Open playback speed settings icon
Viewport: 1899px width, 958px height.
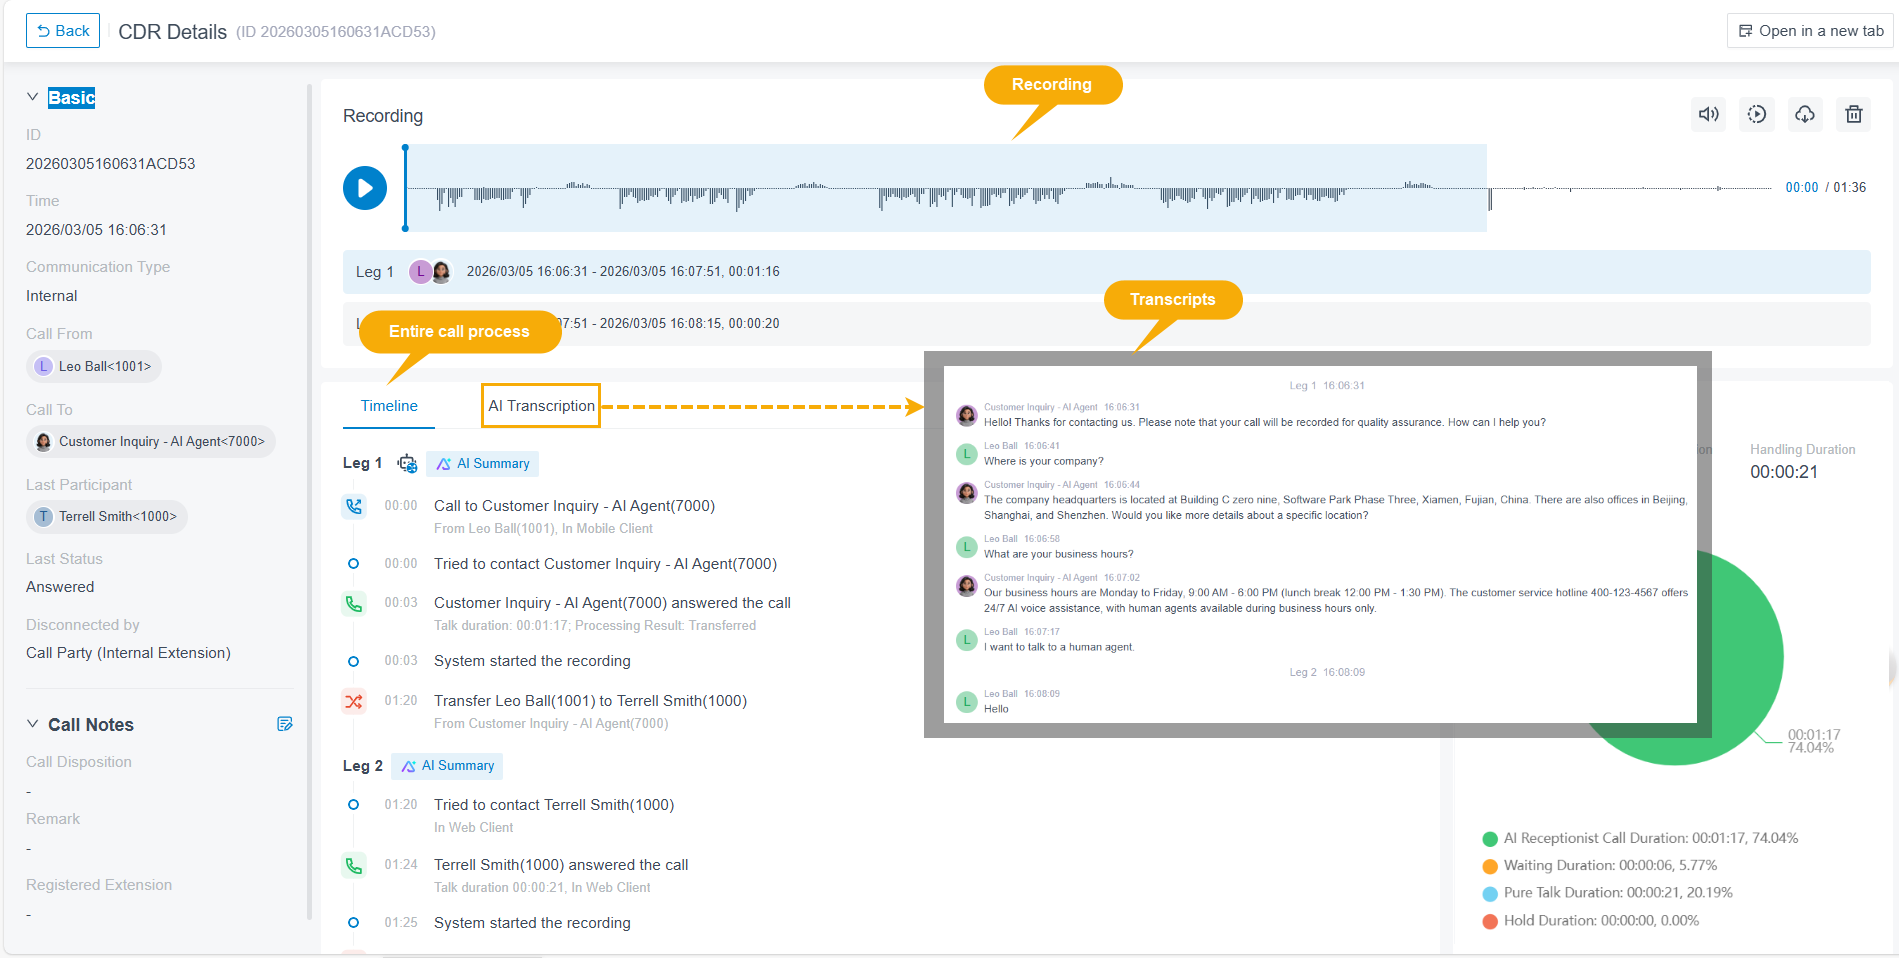[x=1757, y=114]
